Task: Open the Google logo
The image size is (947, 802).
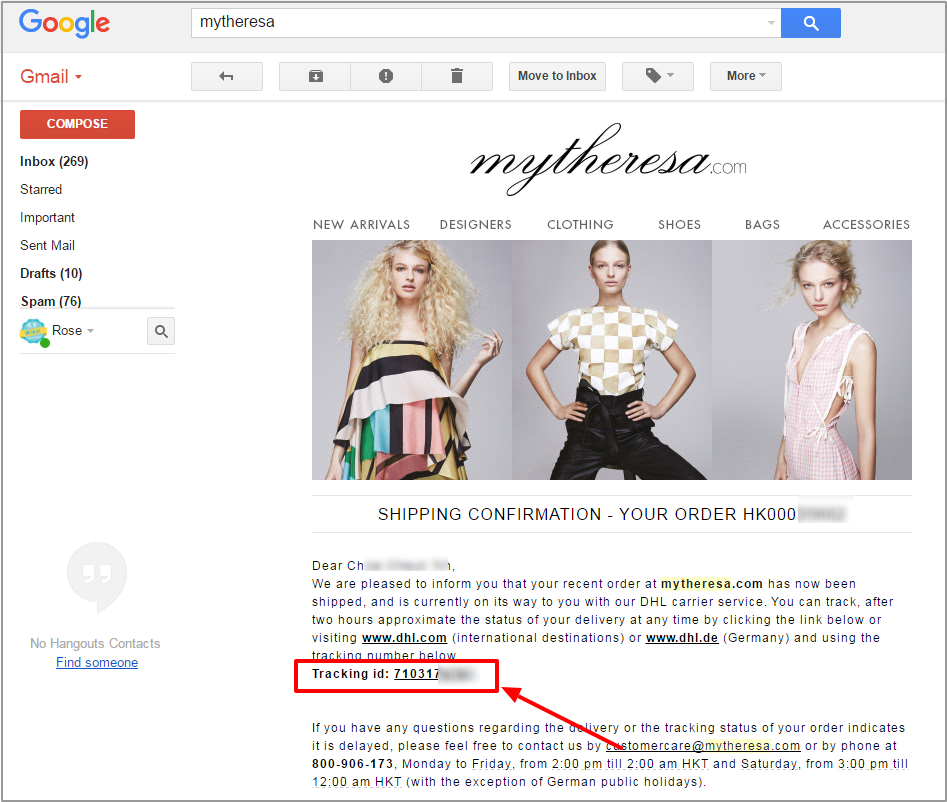Action: tap(64, 24)
